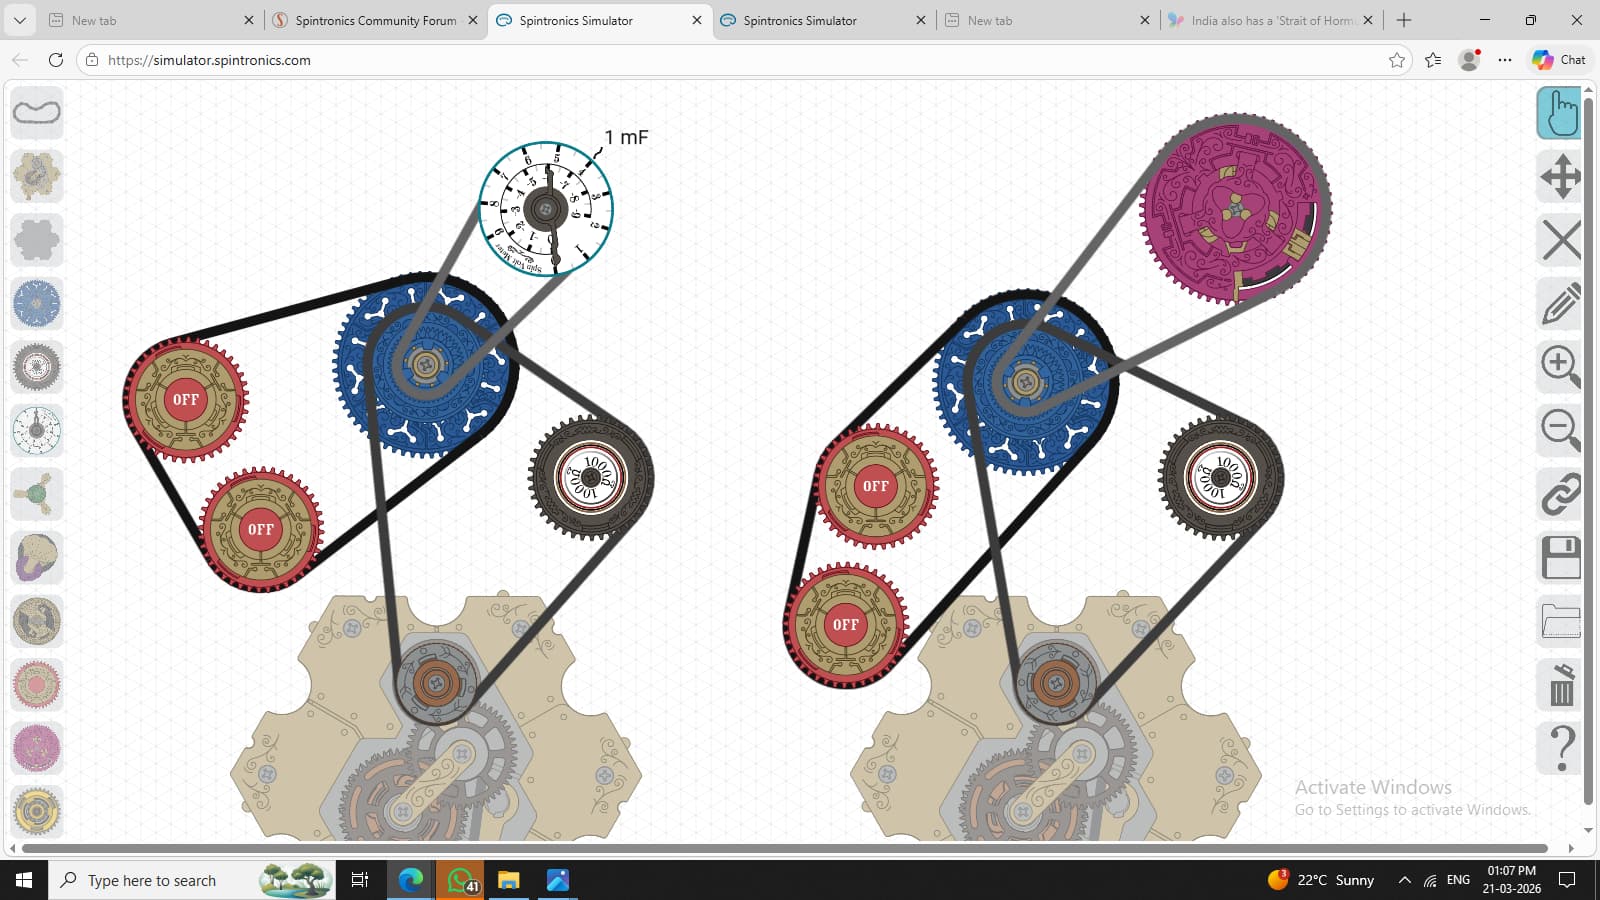Image resolution: width=1600 pixels, height=900 pixels.
Task: Toggle the top-left OFF switch in left circuit
Action: 185,400
